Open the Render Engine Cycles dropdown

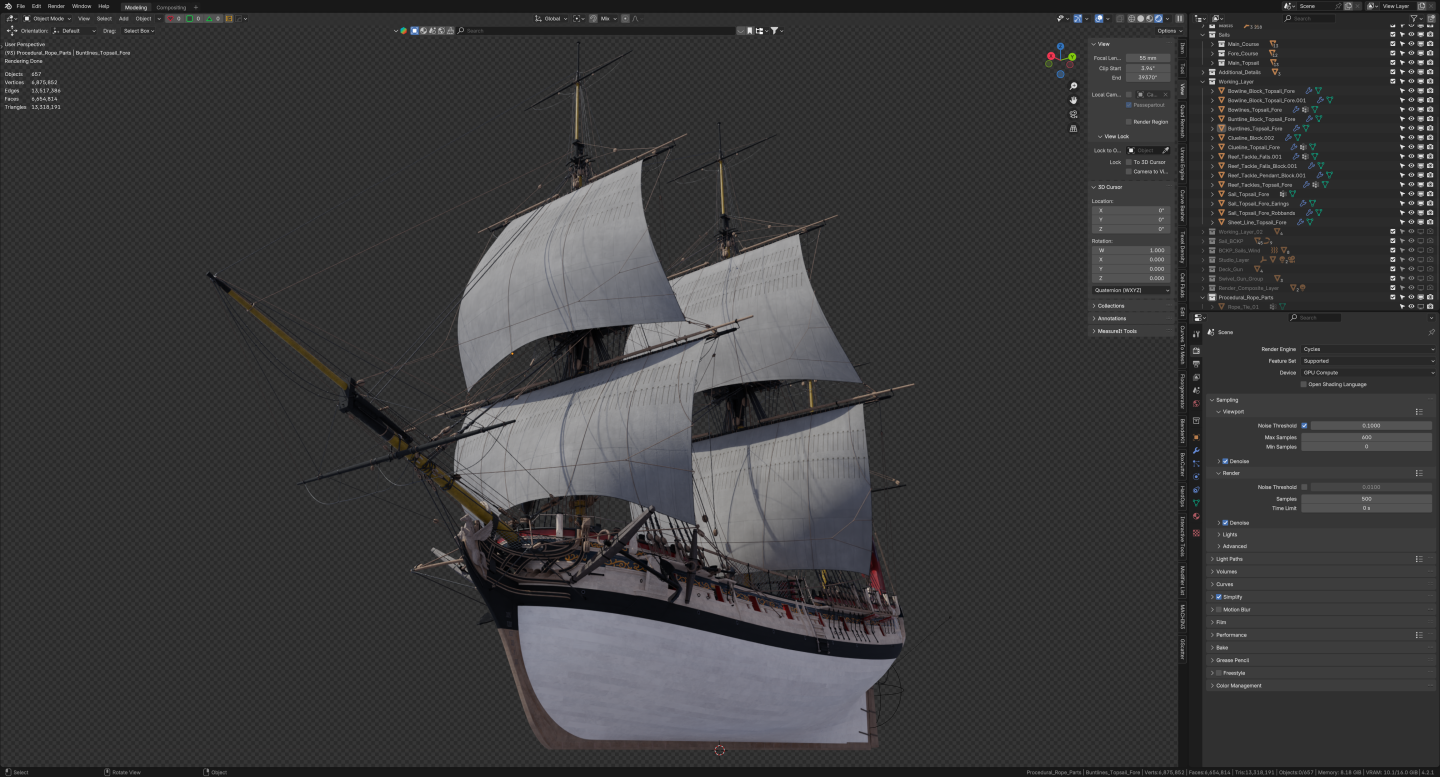coord(1367,349)
